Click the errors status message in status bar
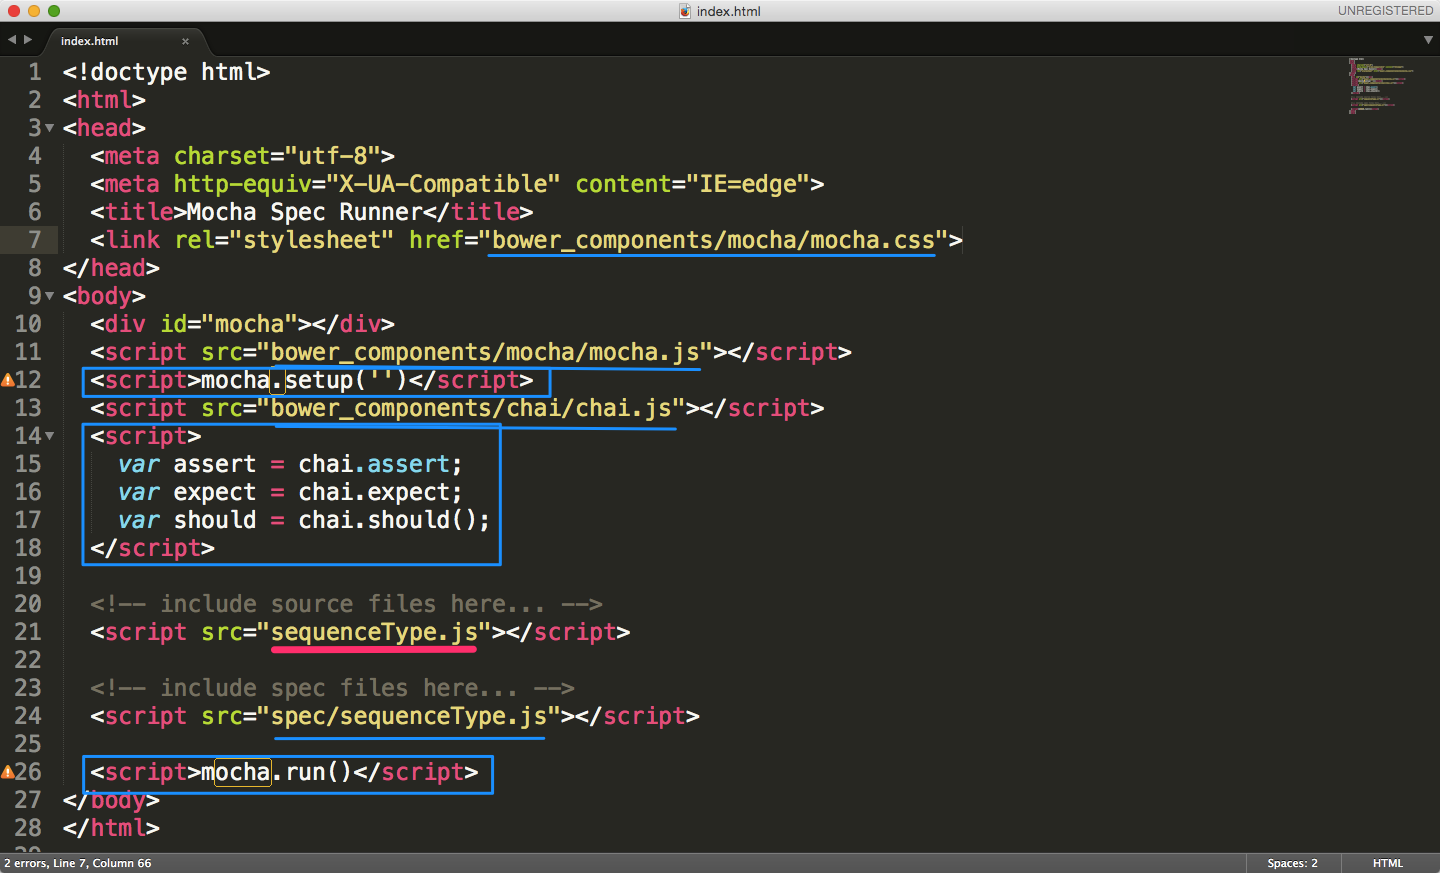This screenshot has height=873, width=1440. click(78, 863)
